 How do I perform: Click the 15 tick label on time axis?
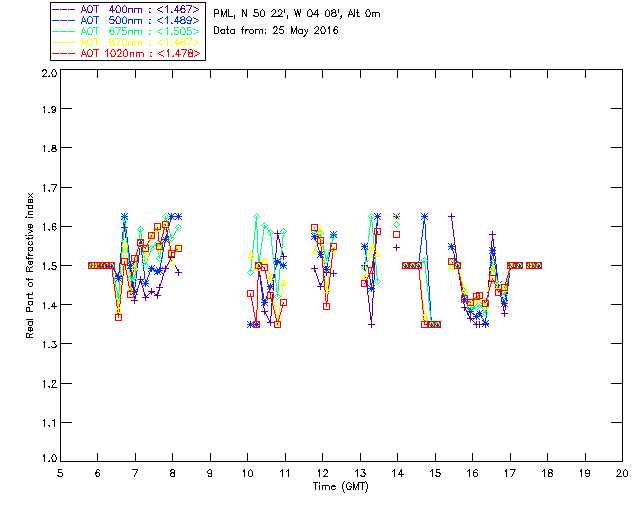(435, 474)
